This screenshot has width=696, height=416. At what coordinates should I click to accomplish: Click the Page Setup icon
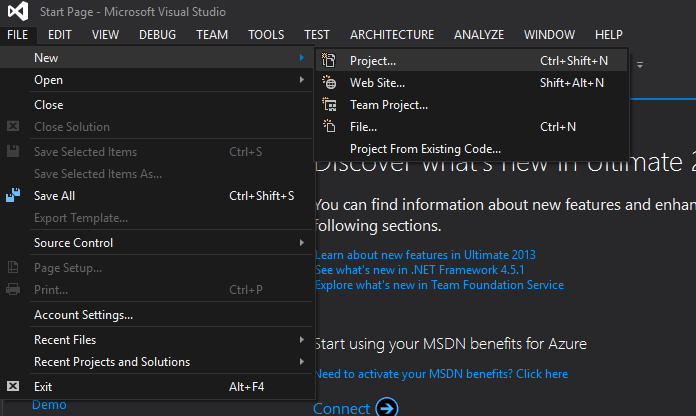[x=13, y=267]
